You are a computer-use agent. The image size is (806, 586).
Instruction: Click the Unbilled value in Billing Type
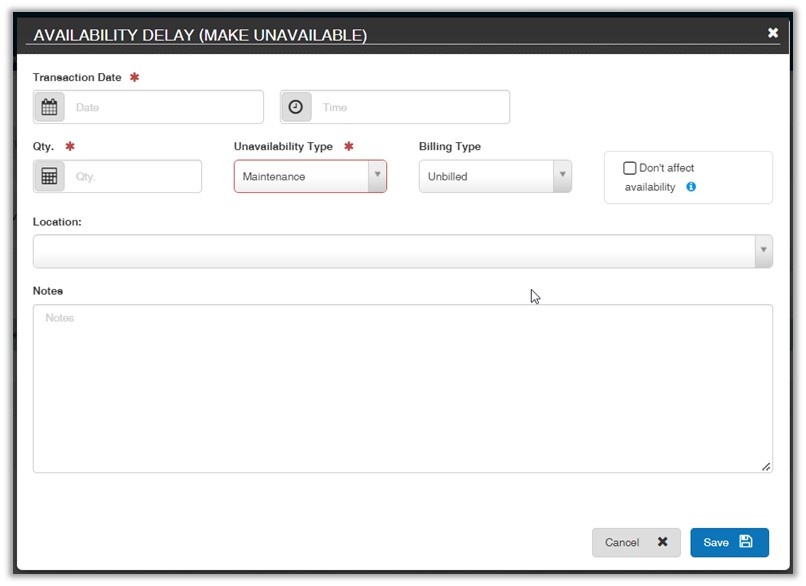(485, 176)
